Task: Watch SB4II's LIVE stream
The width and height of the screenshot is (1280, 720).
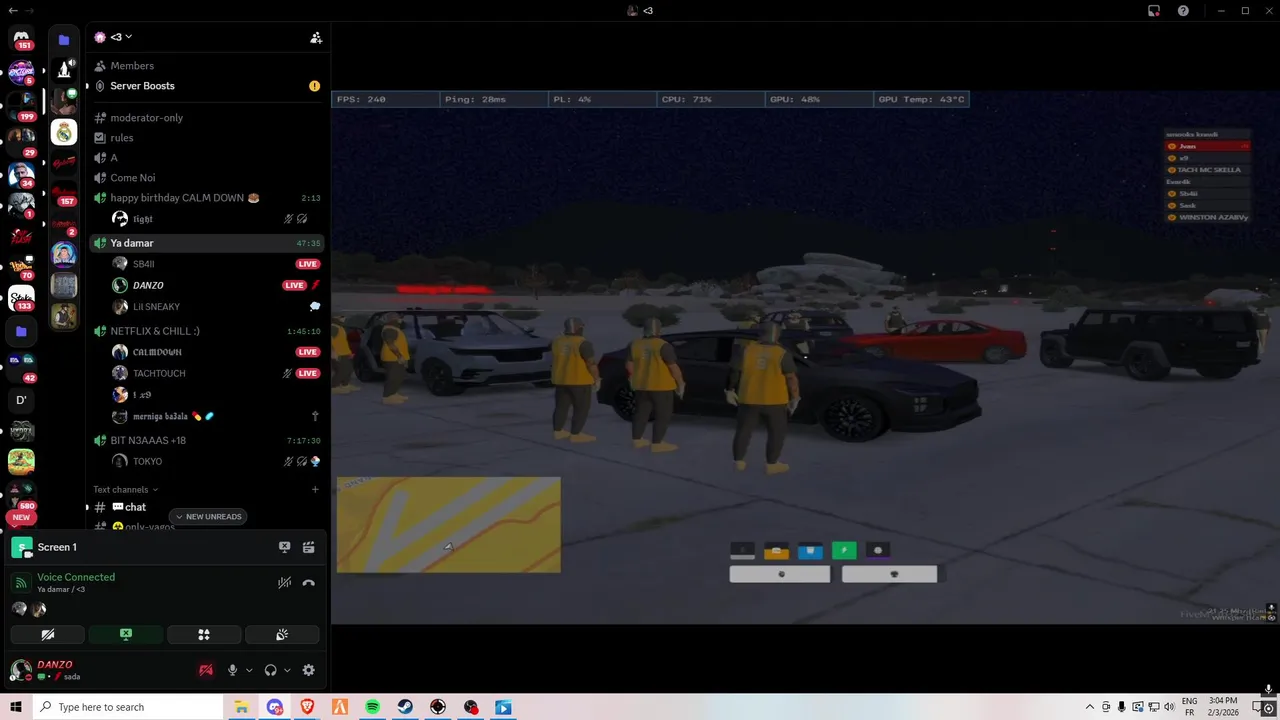Action: pyautogui.click(x=307, y=264)
